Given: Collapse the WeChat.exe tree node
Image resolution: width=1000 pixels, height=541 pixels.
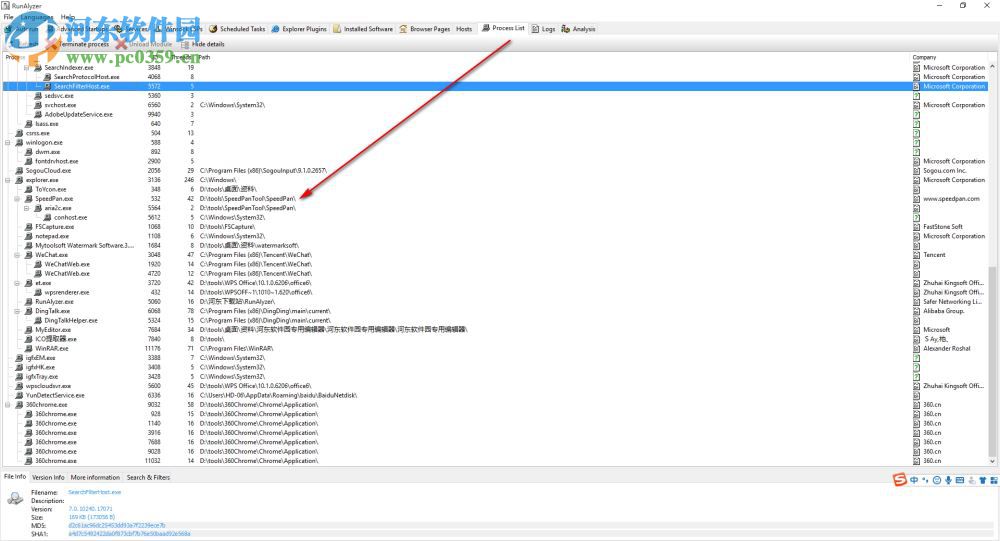Looking at the screenshot, I should point(17,255).
